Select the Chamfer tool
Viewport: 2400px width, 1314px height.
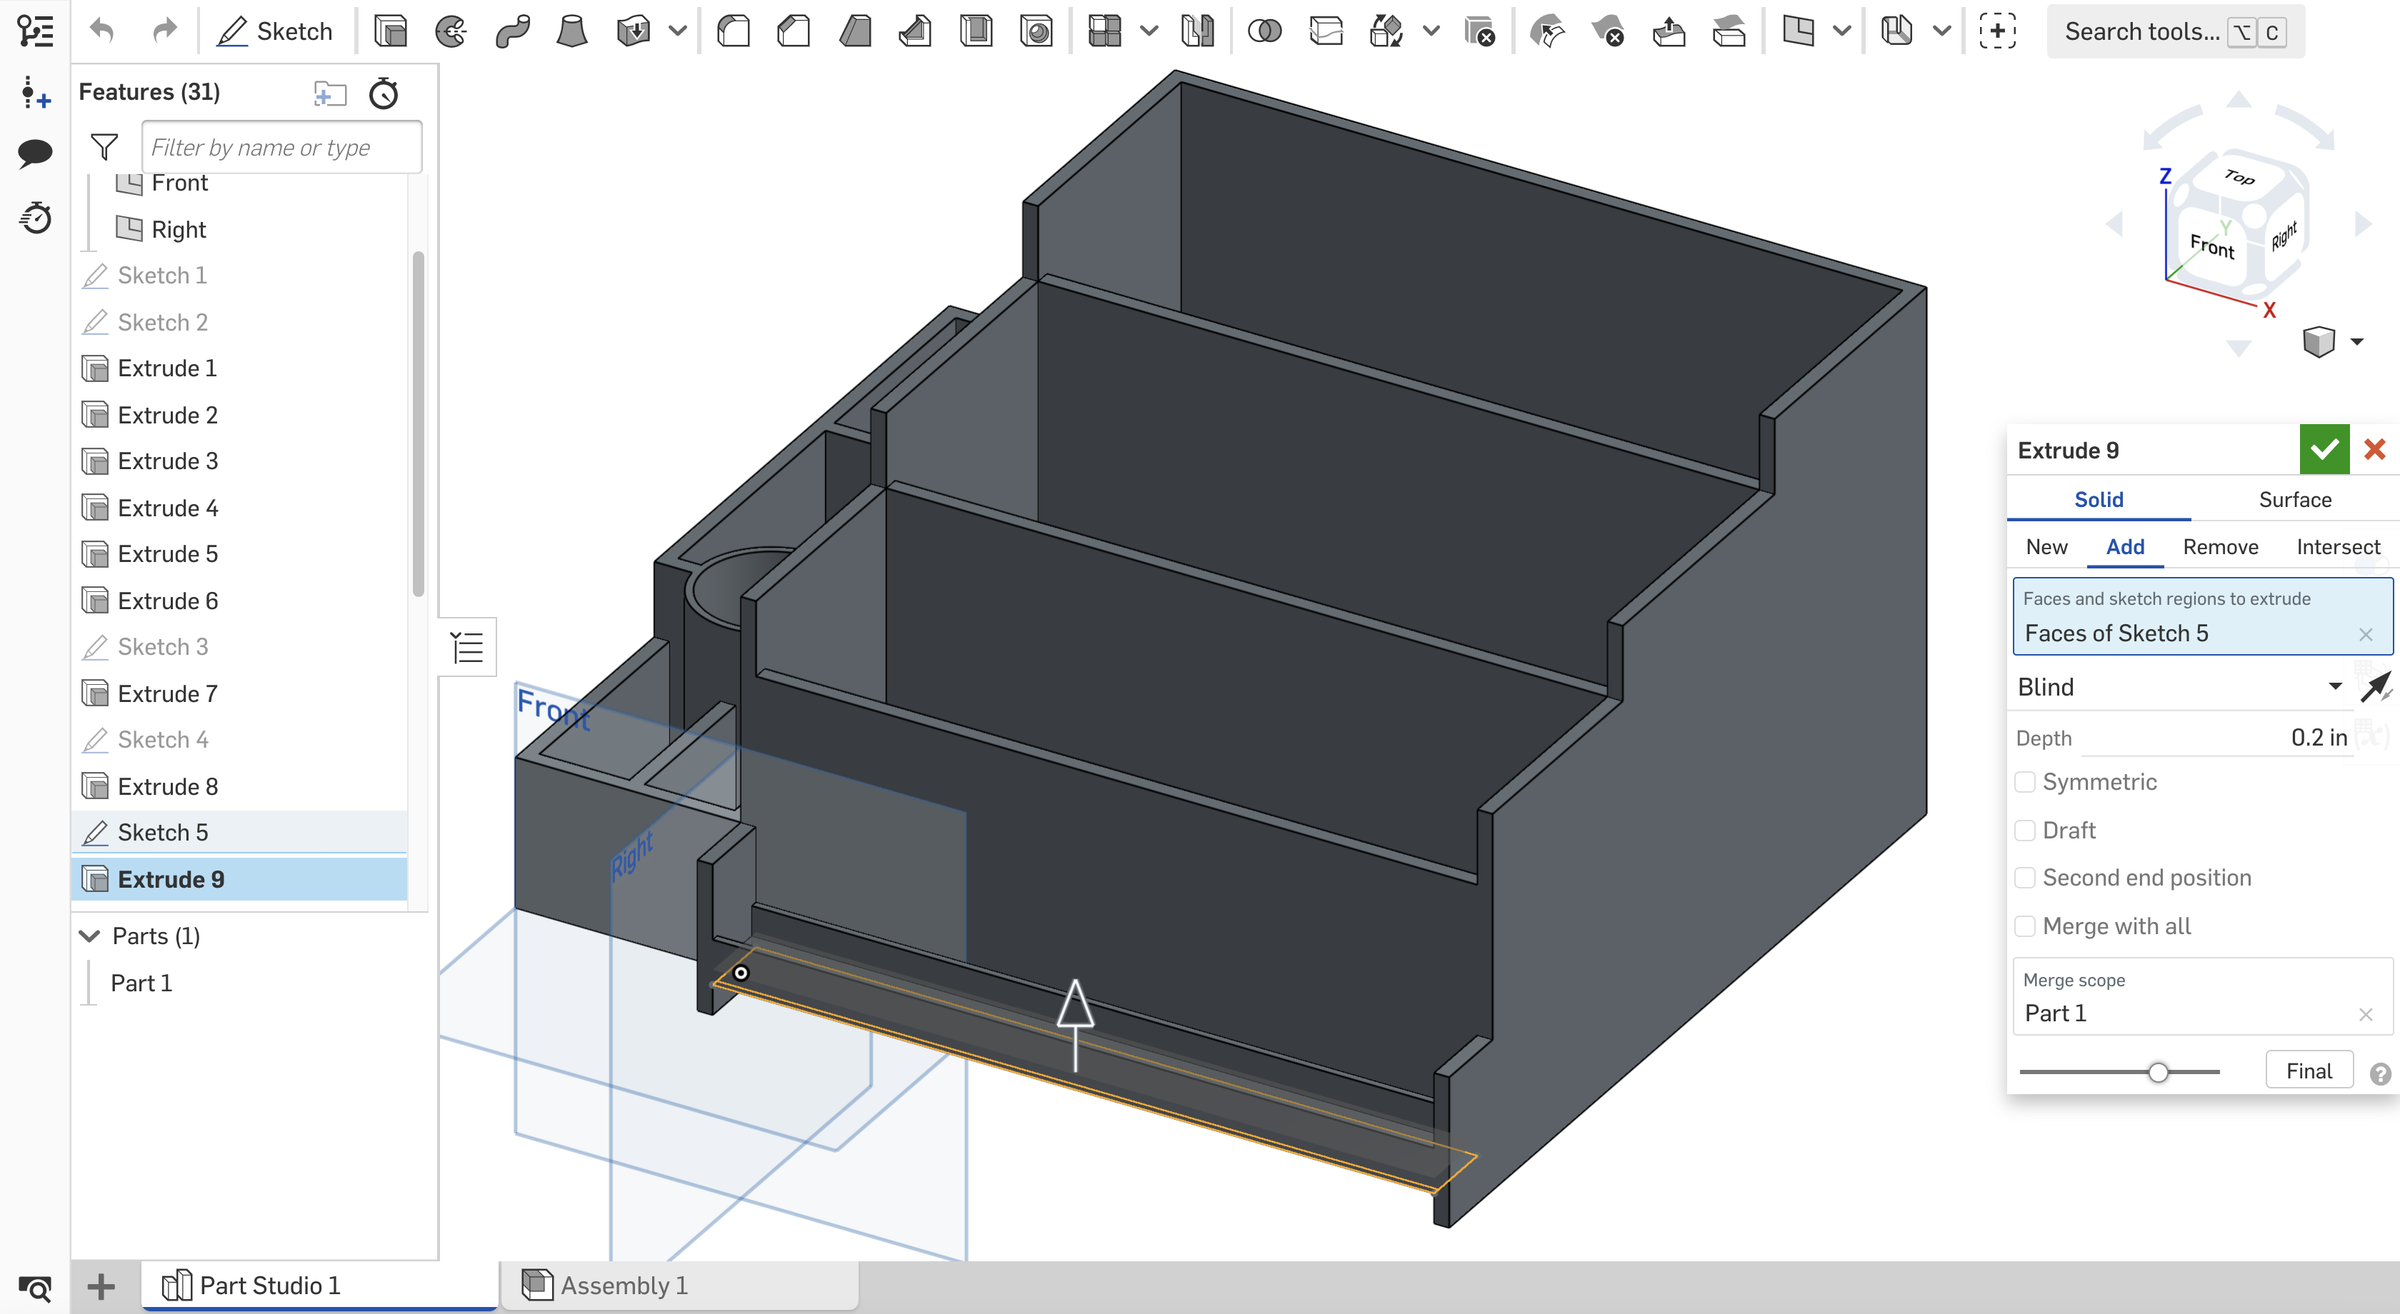click(x=793, y=30)
